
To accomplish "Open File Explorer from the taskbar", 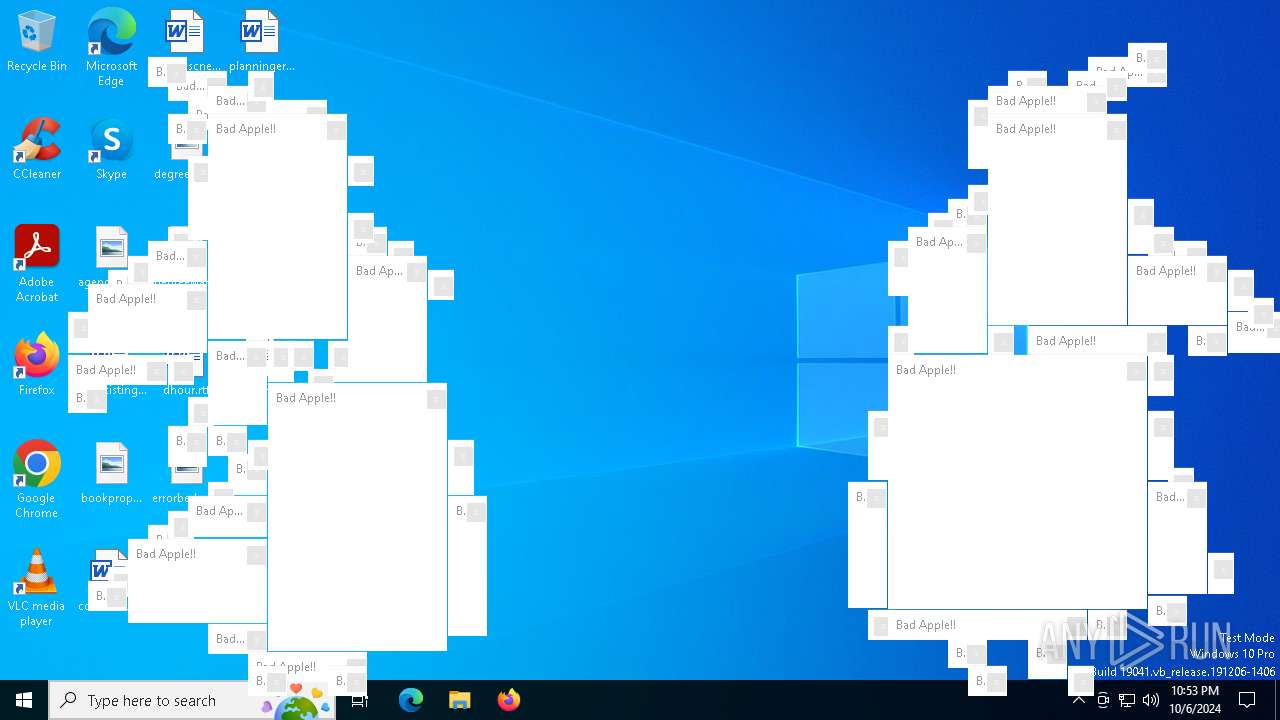I will pos(459,700).
